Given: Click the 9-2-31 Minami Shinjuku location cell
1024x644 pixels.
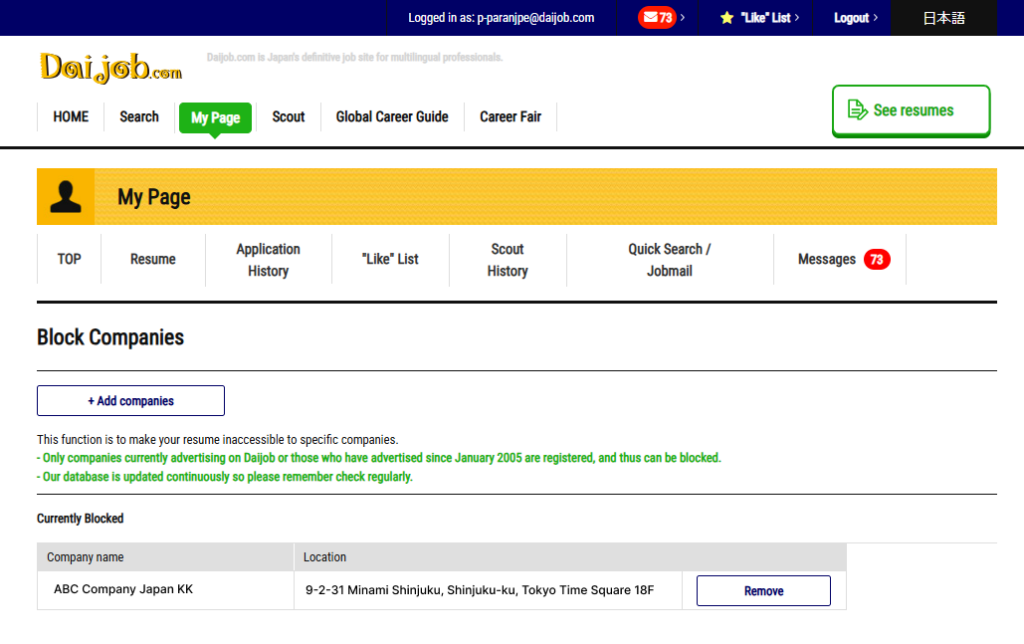Looking at the screenshot, I should [488, 590].
